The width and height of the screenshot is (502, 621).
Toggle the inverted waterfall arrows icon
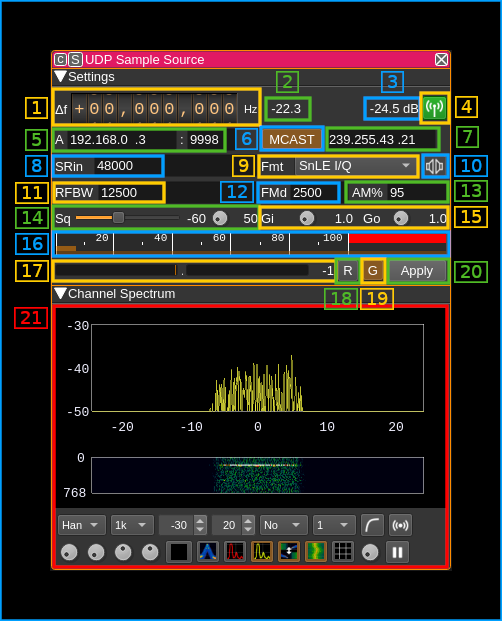click(289, 552)
